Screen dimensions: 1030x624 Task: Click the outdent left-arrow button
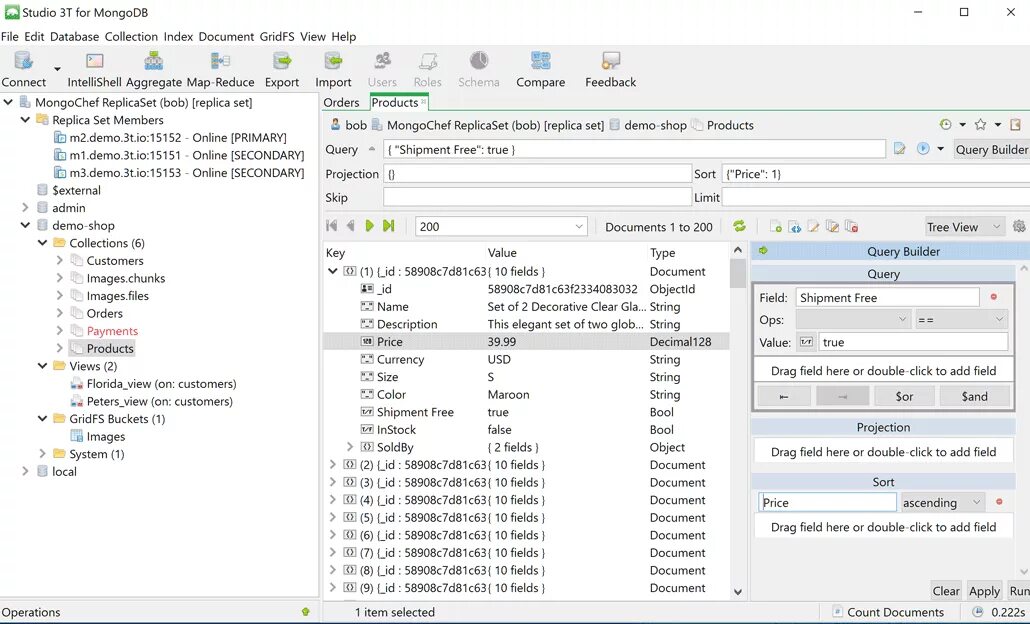pos(784,396)
